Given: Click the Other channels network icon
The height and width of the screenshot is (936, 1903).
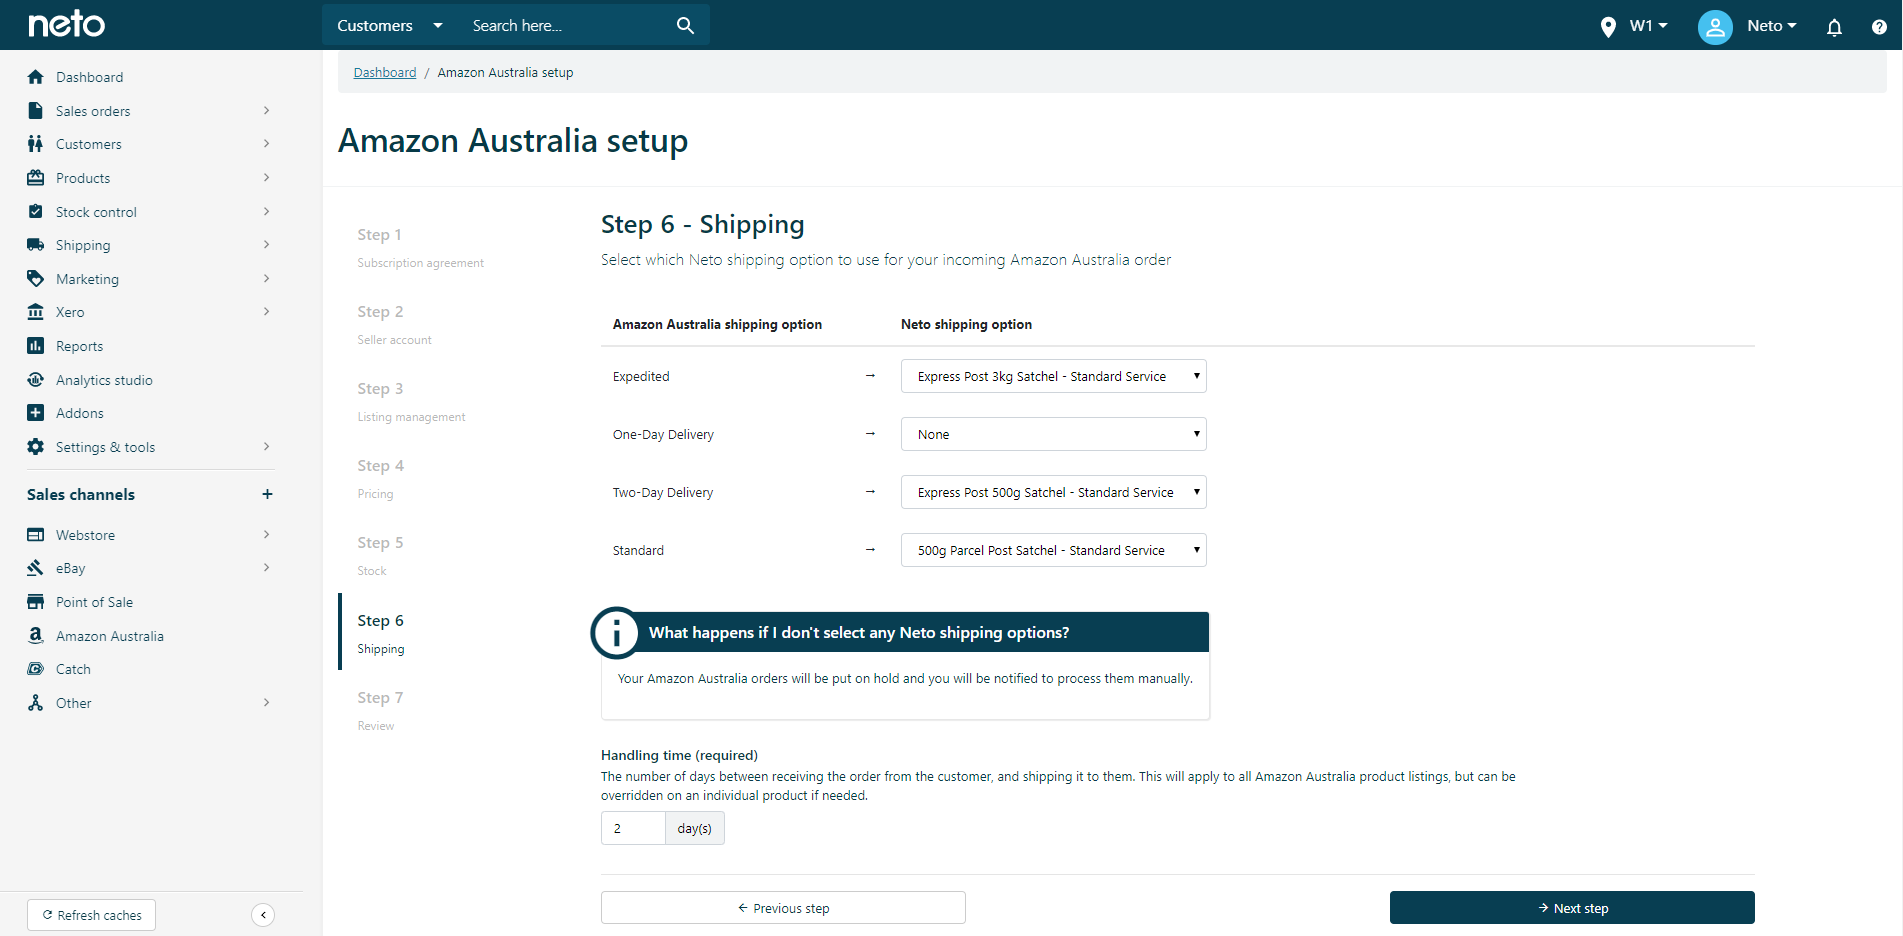Looking at the screenshot, I should [36, 703].
